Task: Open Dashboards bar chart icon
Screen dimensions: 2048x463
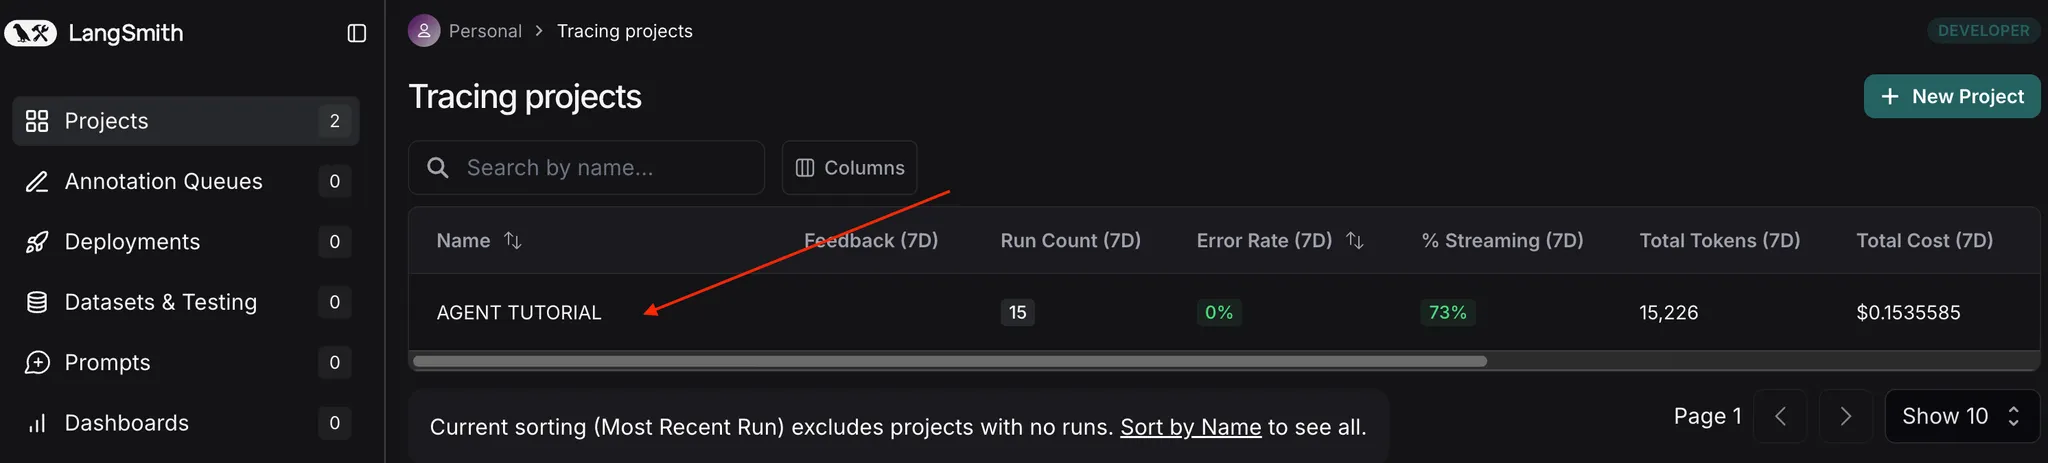Action: [x=37, y=423]
